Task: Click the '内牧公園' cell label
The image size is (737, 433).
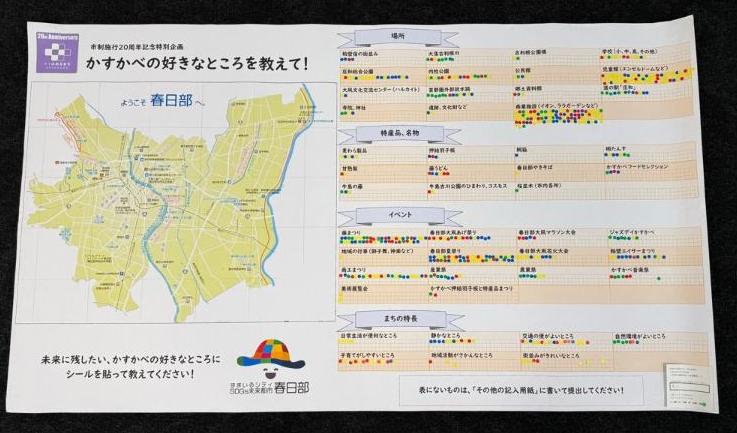Action: click(x=438, y=71)
